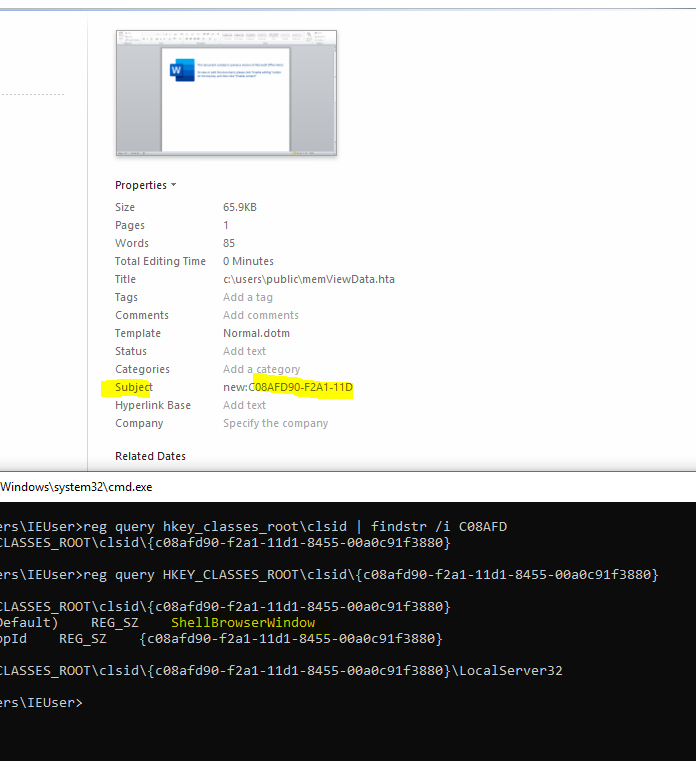The height and width of the screenshot is (761, 696).
Task: Select the Subject value new:C08AFD90-F2A1-11D
Action: [288, 387]
